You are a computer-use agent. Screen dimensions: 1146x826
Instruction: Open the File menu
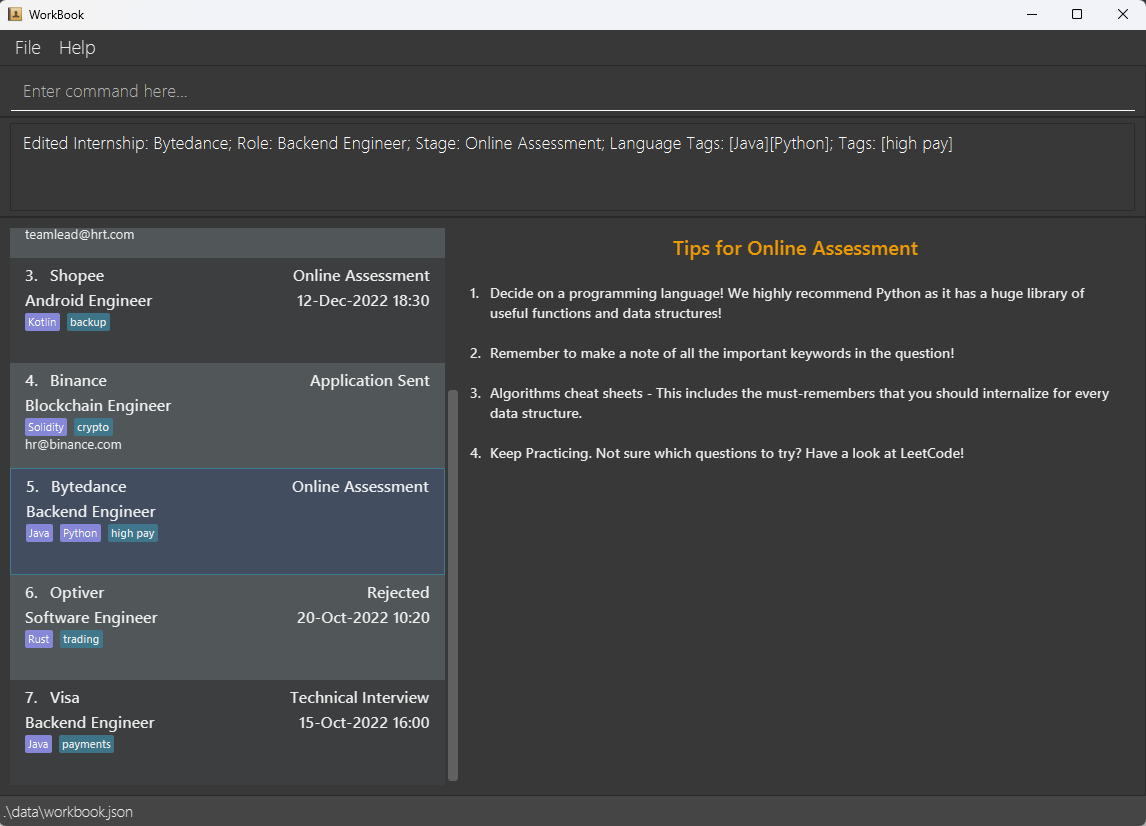click(x=28, y=48)
